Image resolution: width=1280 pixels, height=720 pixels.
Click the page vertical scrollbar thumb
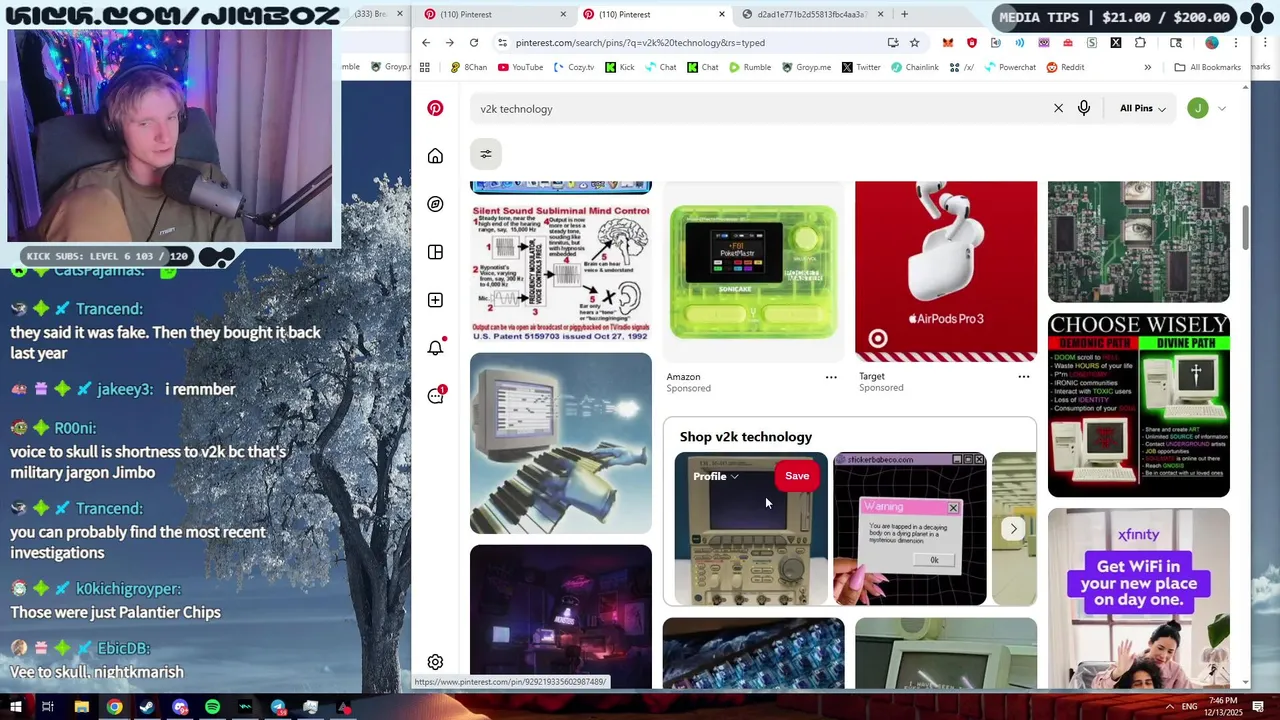[x=1245, y=228]
